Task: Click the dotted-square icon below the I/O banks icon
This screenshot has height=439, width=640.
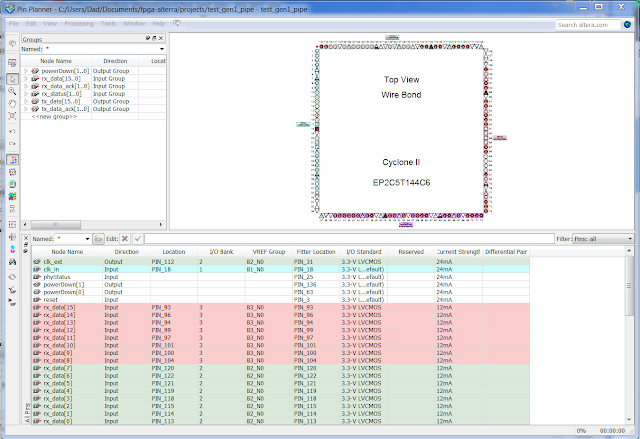Action: coord(12,172)
